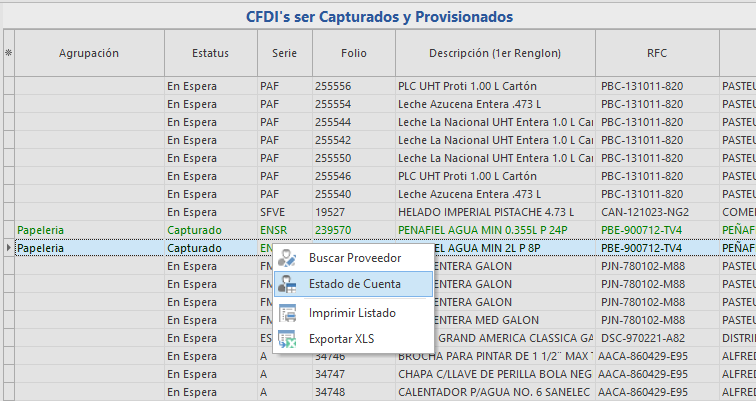Viewport: 756px width, 401px height.
Task: Select folio 255544 cell
Action: pyautogui.click(x=354, y=122)
